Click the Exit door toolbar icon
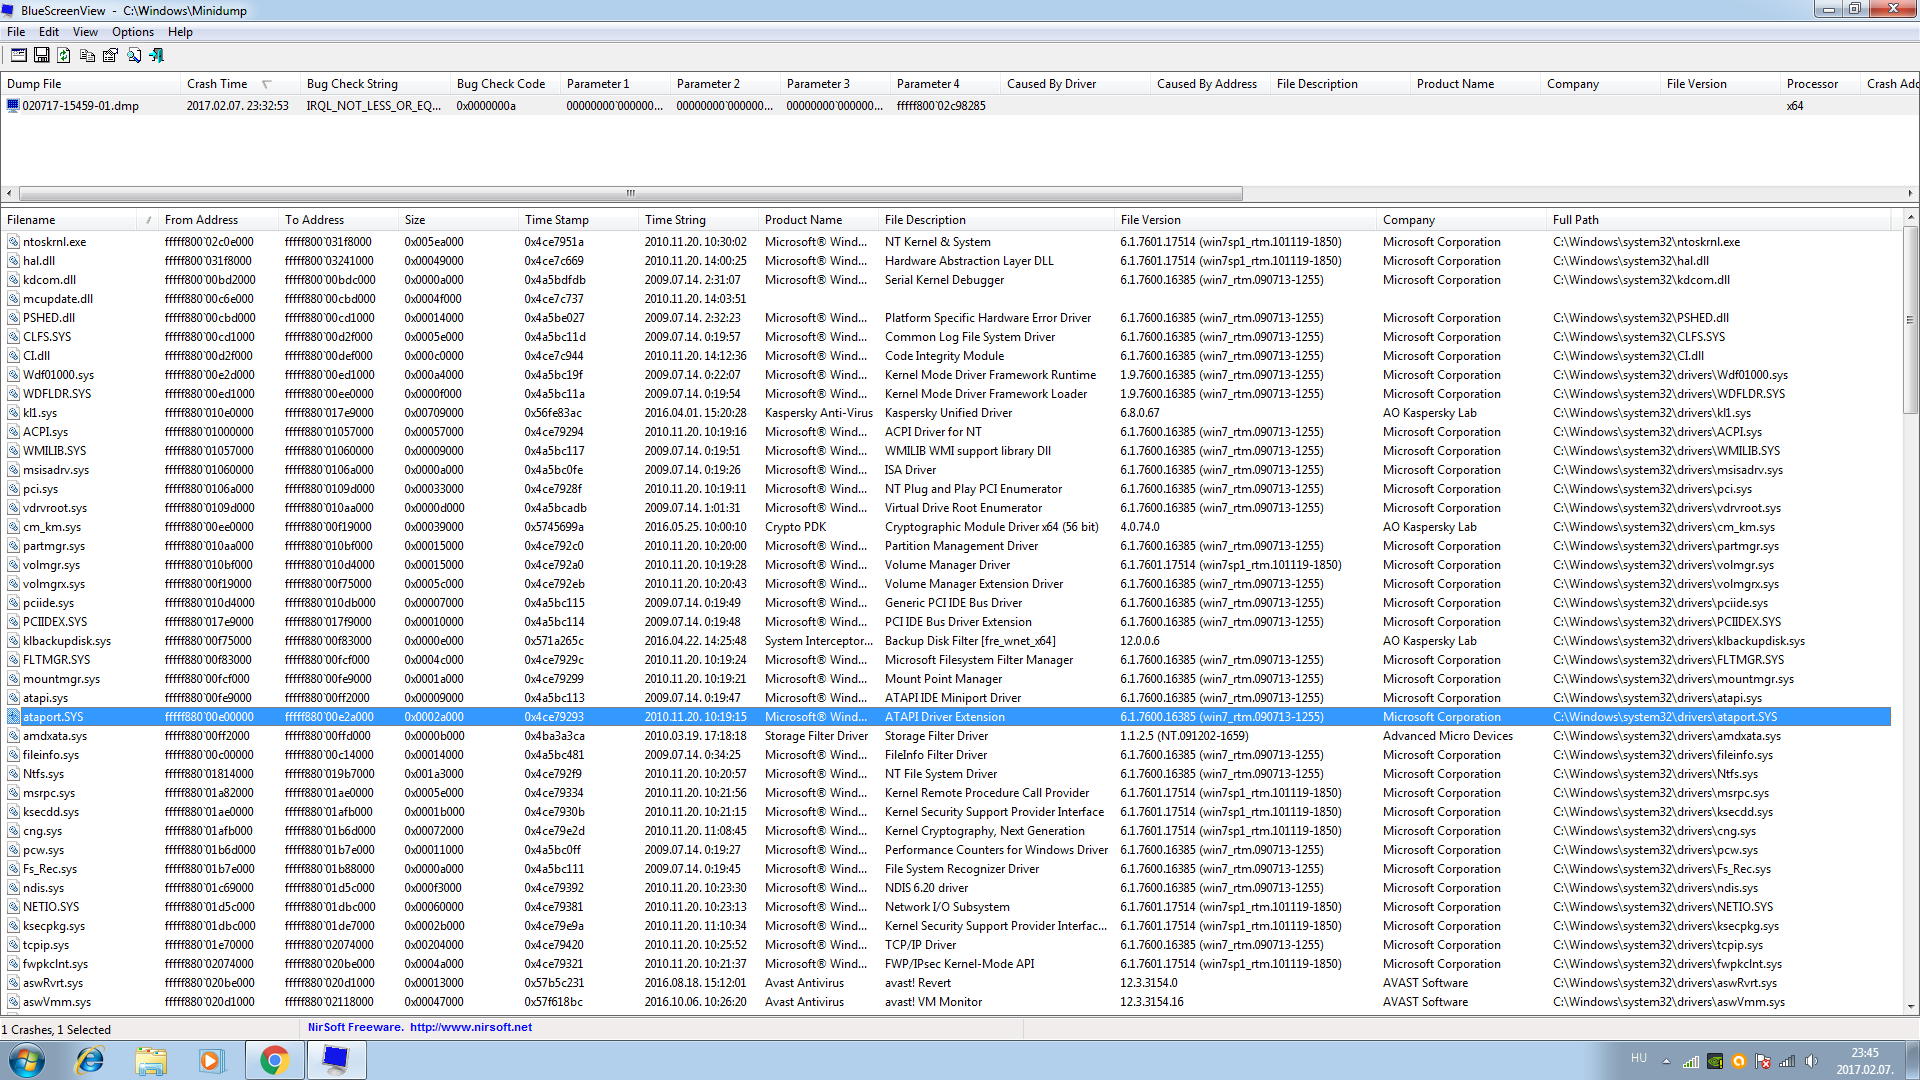Screen dimensions: 1920x1080 [157, 56]
